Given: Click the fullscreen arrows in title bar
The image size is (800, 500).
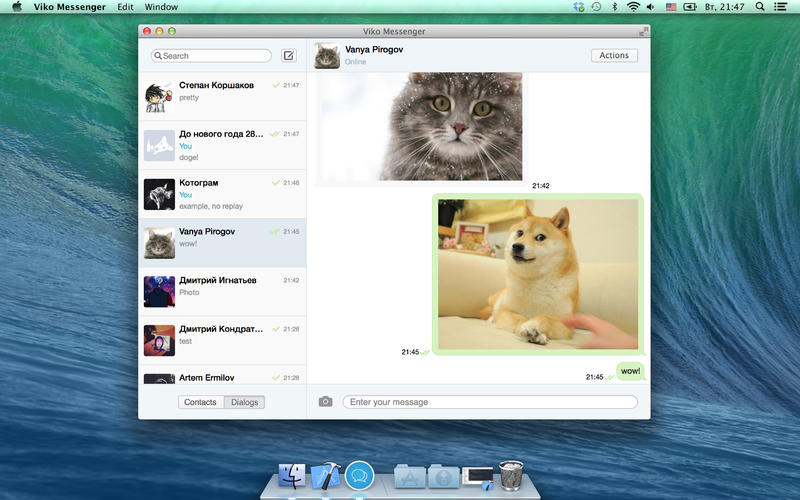Looking at the screenshot, I should [643, 31].
